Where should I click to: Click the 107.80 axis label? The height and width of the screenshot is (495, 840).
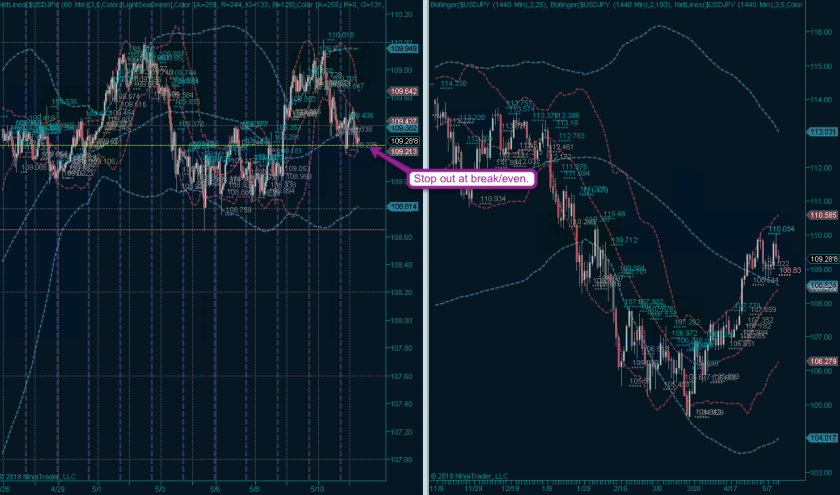(402, 349)
